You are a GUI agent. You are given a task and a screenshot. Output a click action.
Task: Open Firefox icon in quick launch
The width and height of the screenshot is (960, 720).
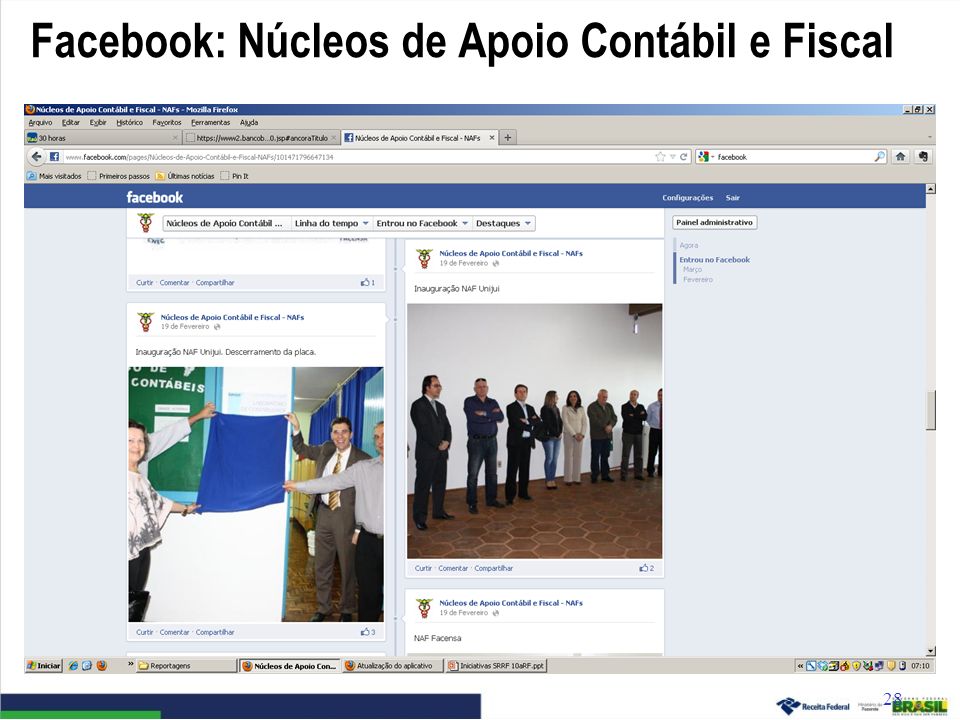[x=102, y=666]
